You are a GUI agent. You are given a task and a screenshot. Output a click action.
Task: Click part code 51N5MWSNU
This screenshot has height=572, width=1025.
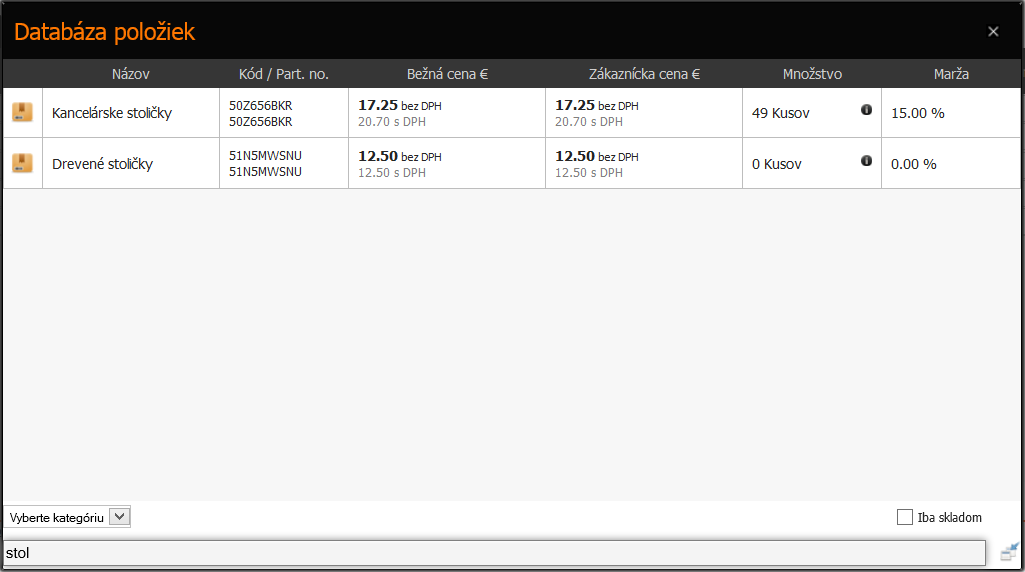click(x=265, y=156)
